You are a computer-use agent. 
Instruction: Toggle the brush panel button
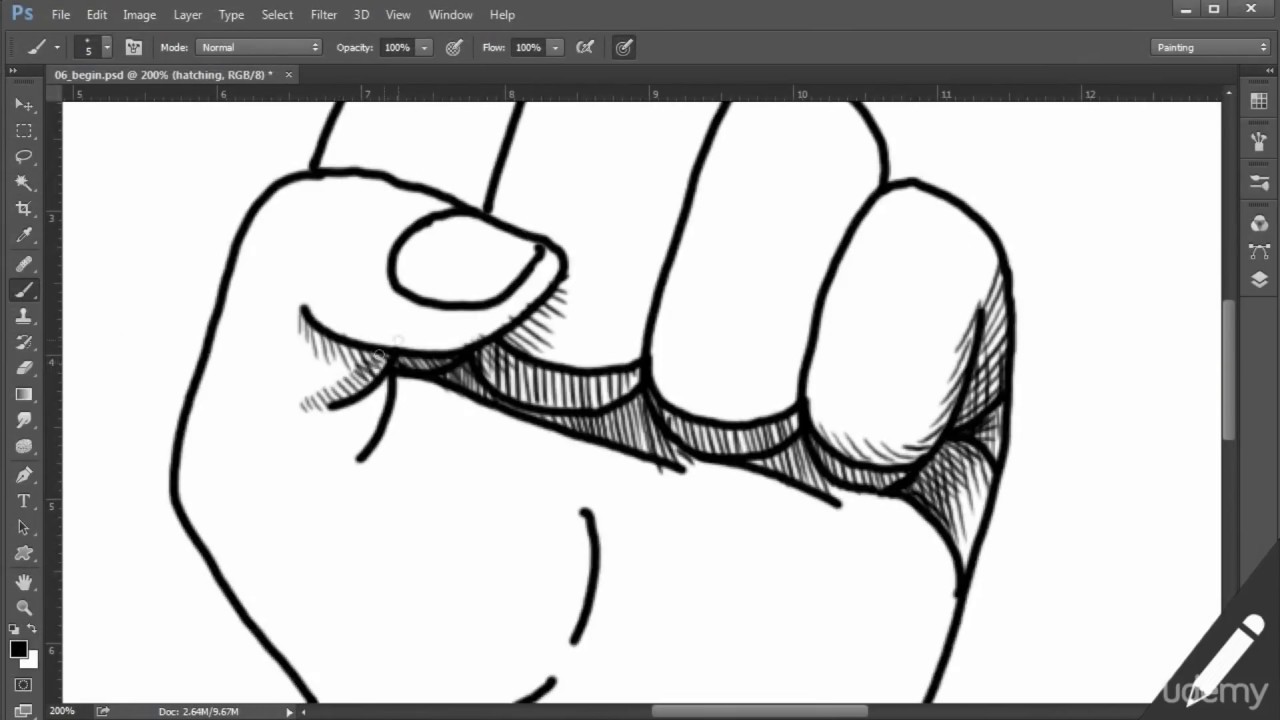point(134,47)
